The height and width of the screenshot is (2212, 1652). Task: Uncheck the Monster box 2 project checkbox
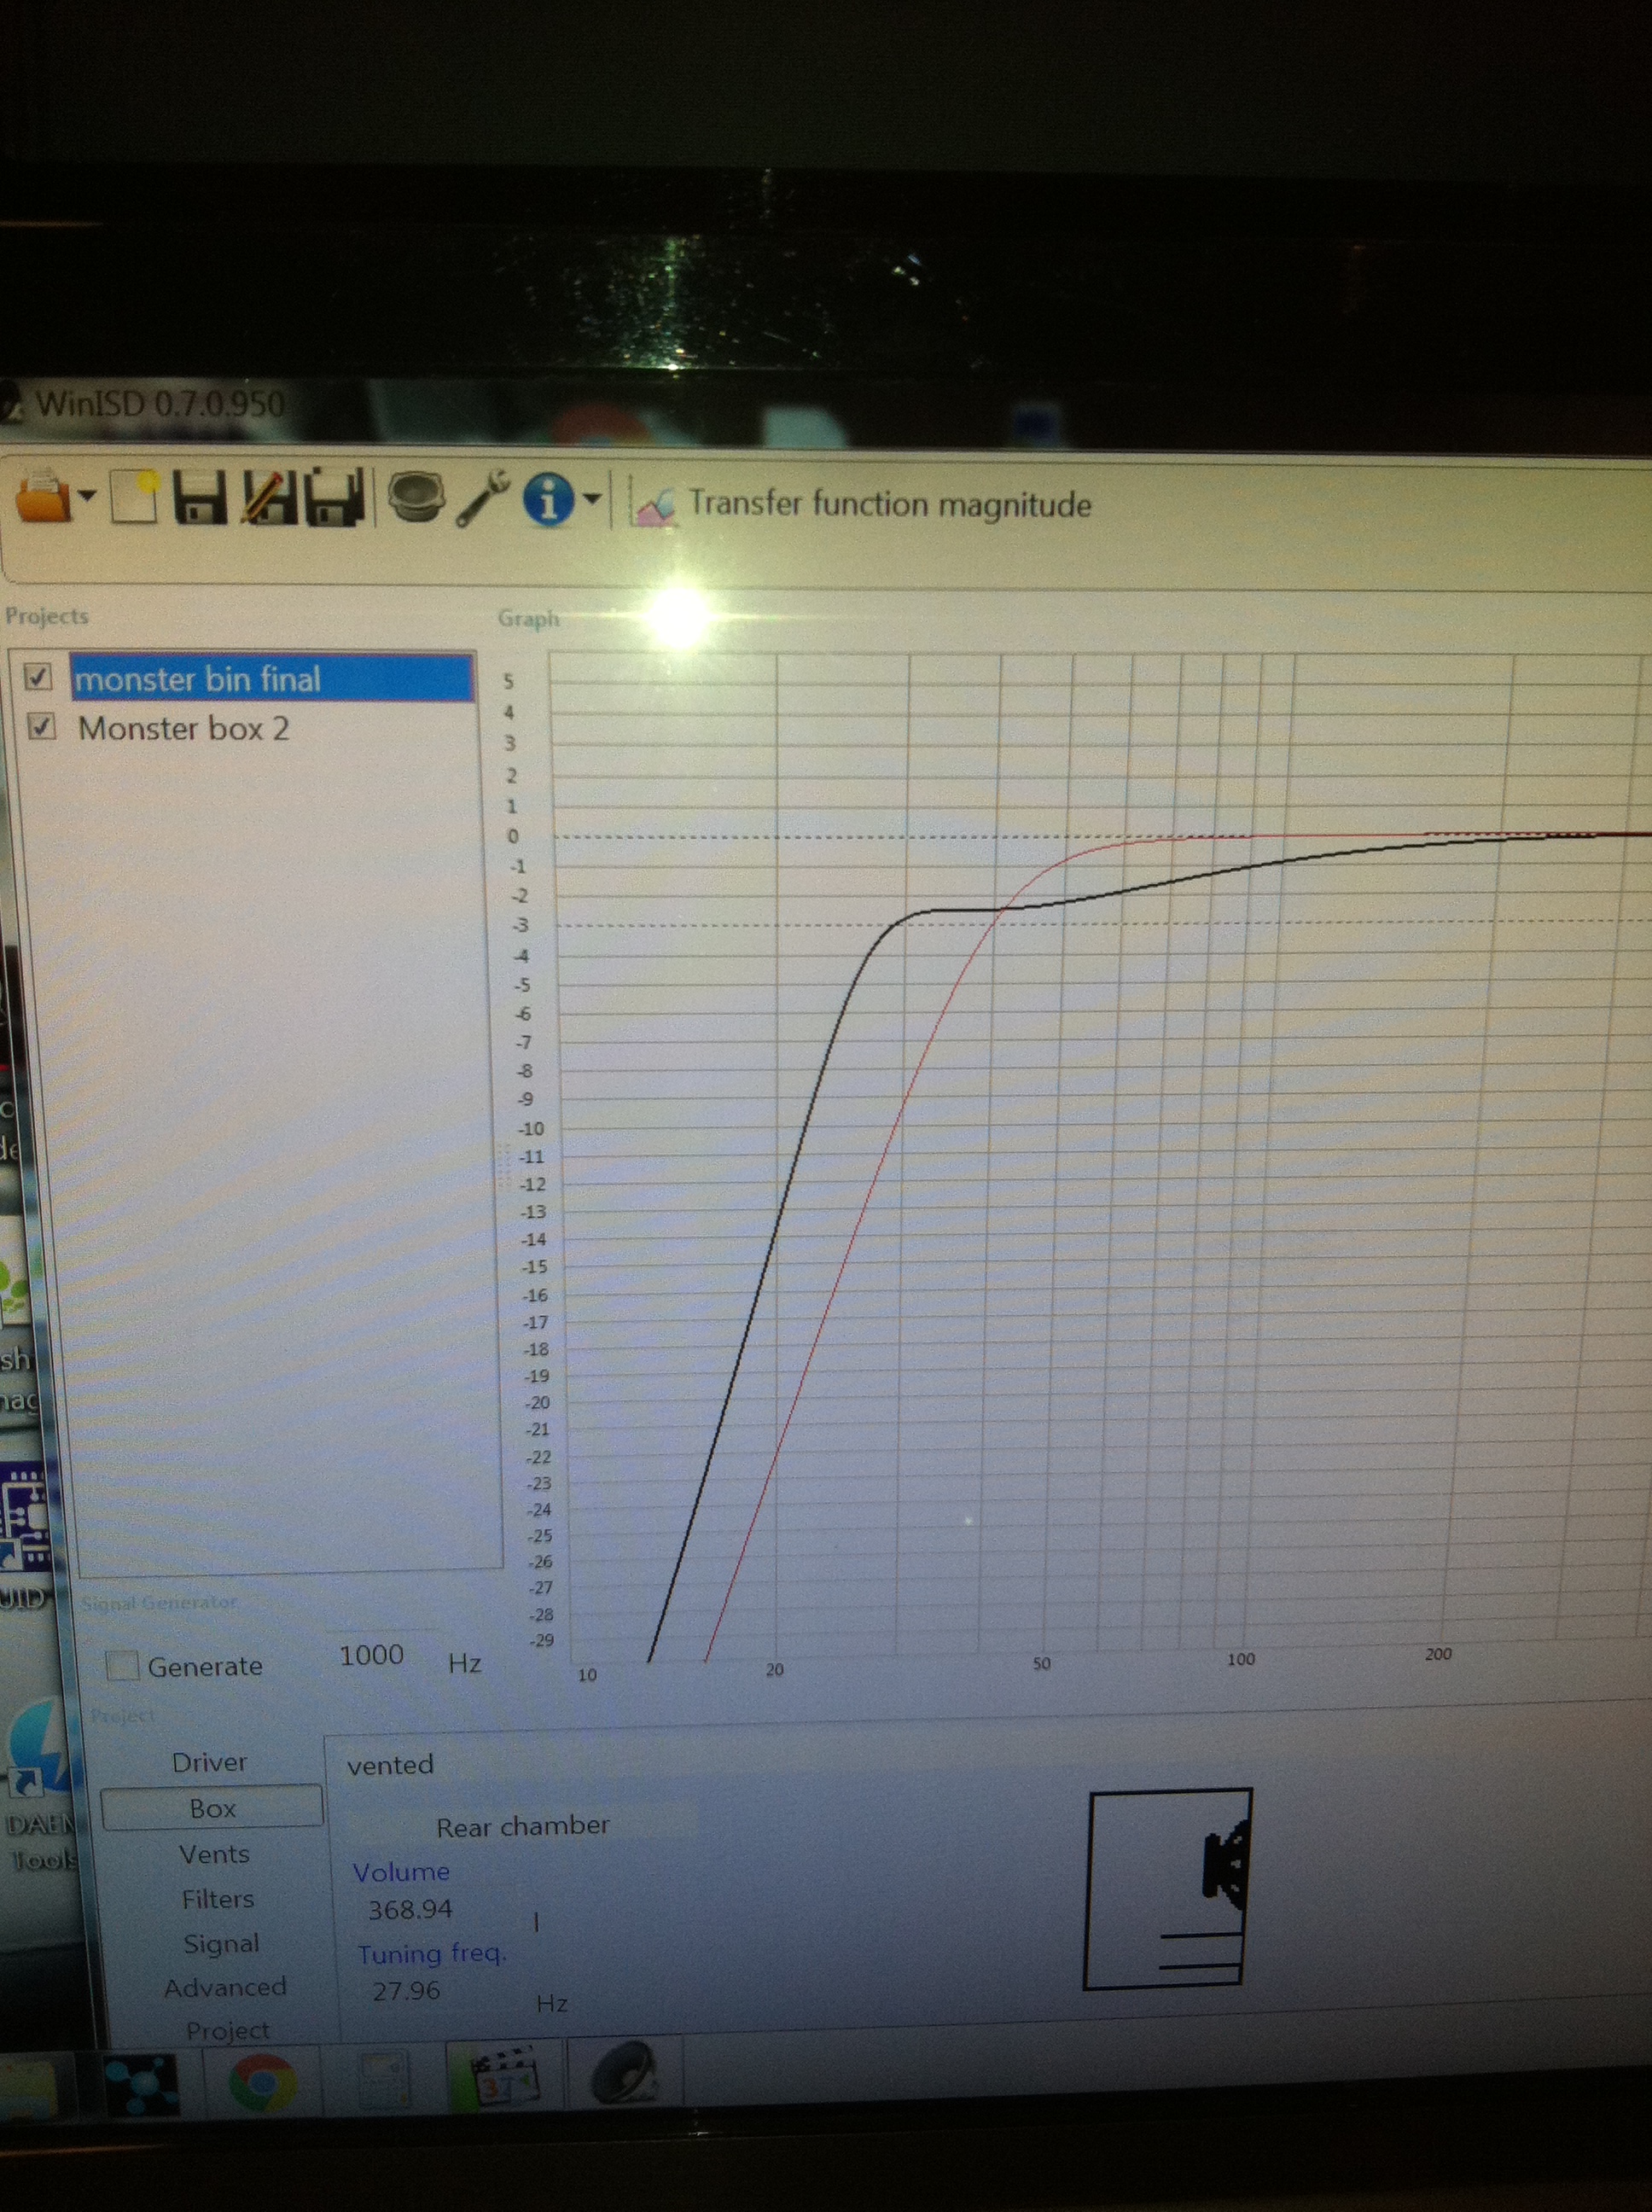tap(41, 726)
